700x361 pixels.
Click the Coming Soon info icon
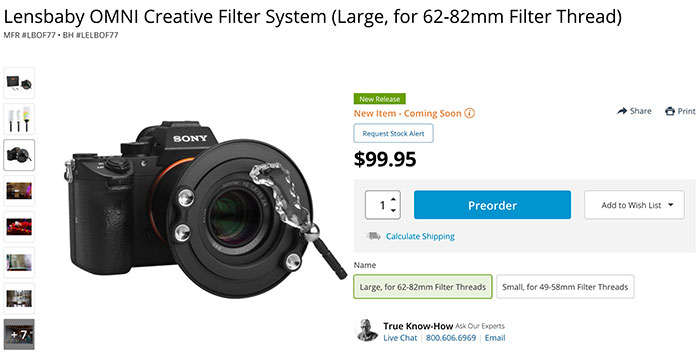point(469,113)
